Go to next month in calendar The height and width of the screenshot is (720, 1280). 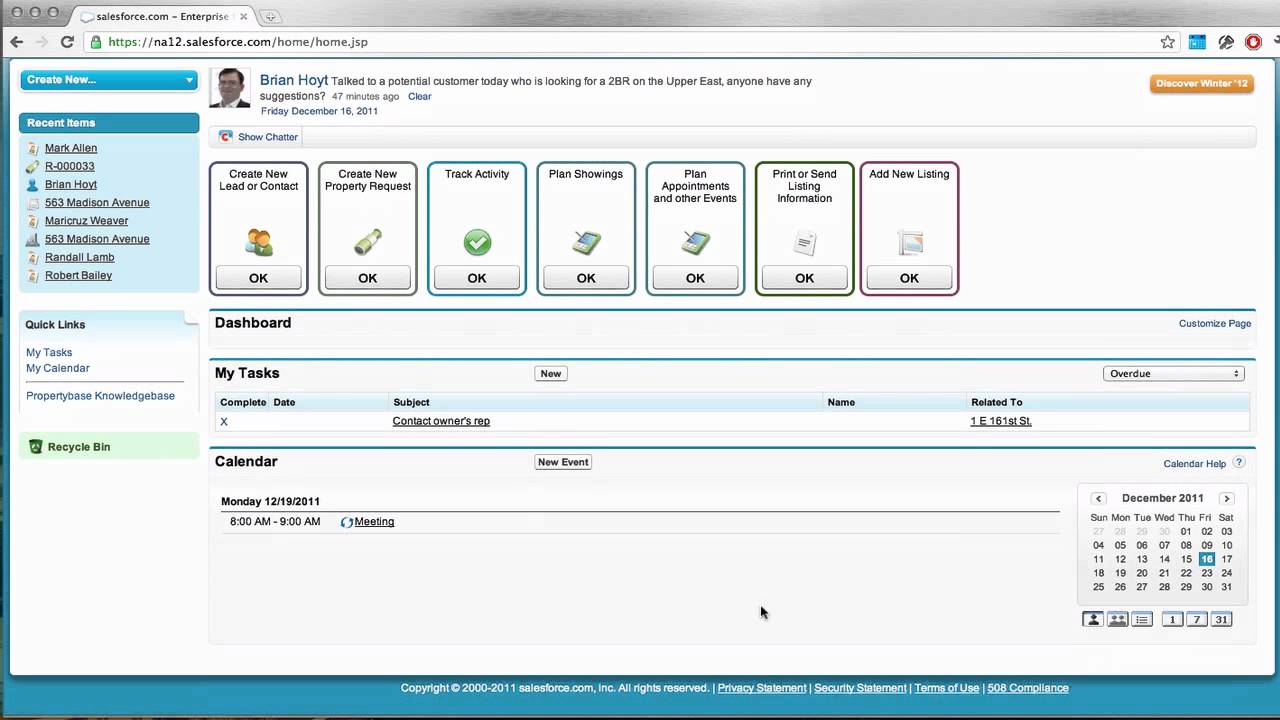[1227, 498]
